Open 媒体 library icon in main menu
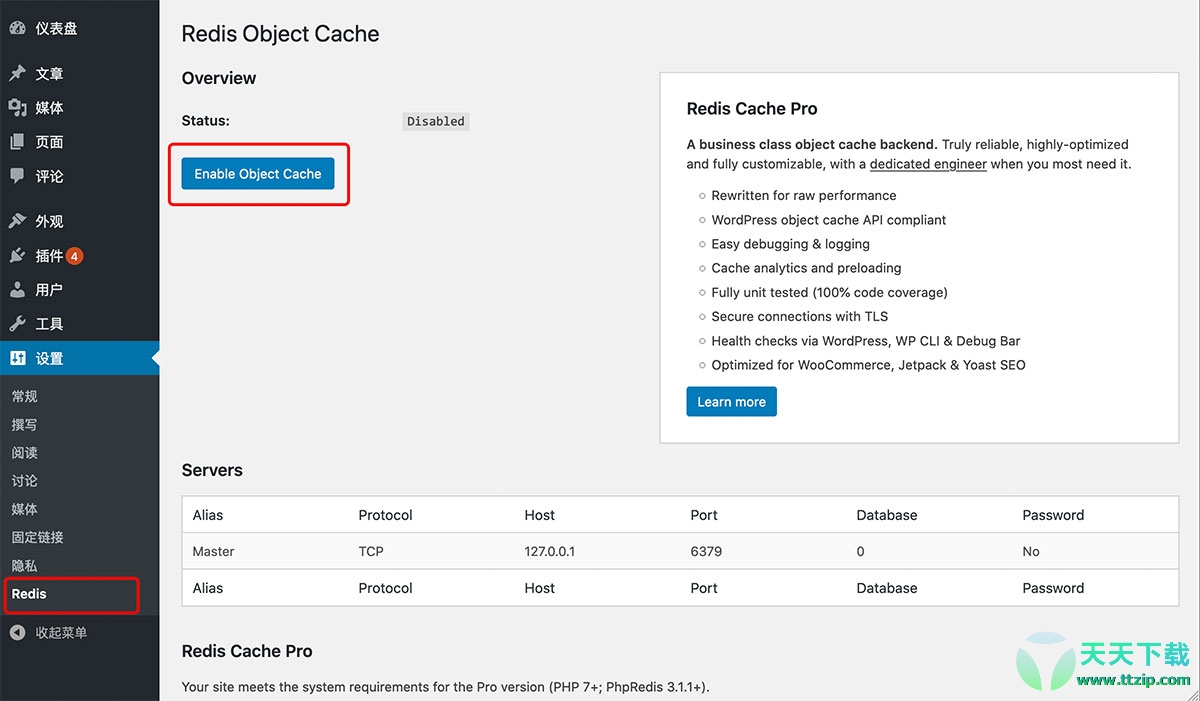This screenshot has width=1200, height=701. click(x=17, y=108)
